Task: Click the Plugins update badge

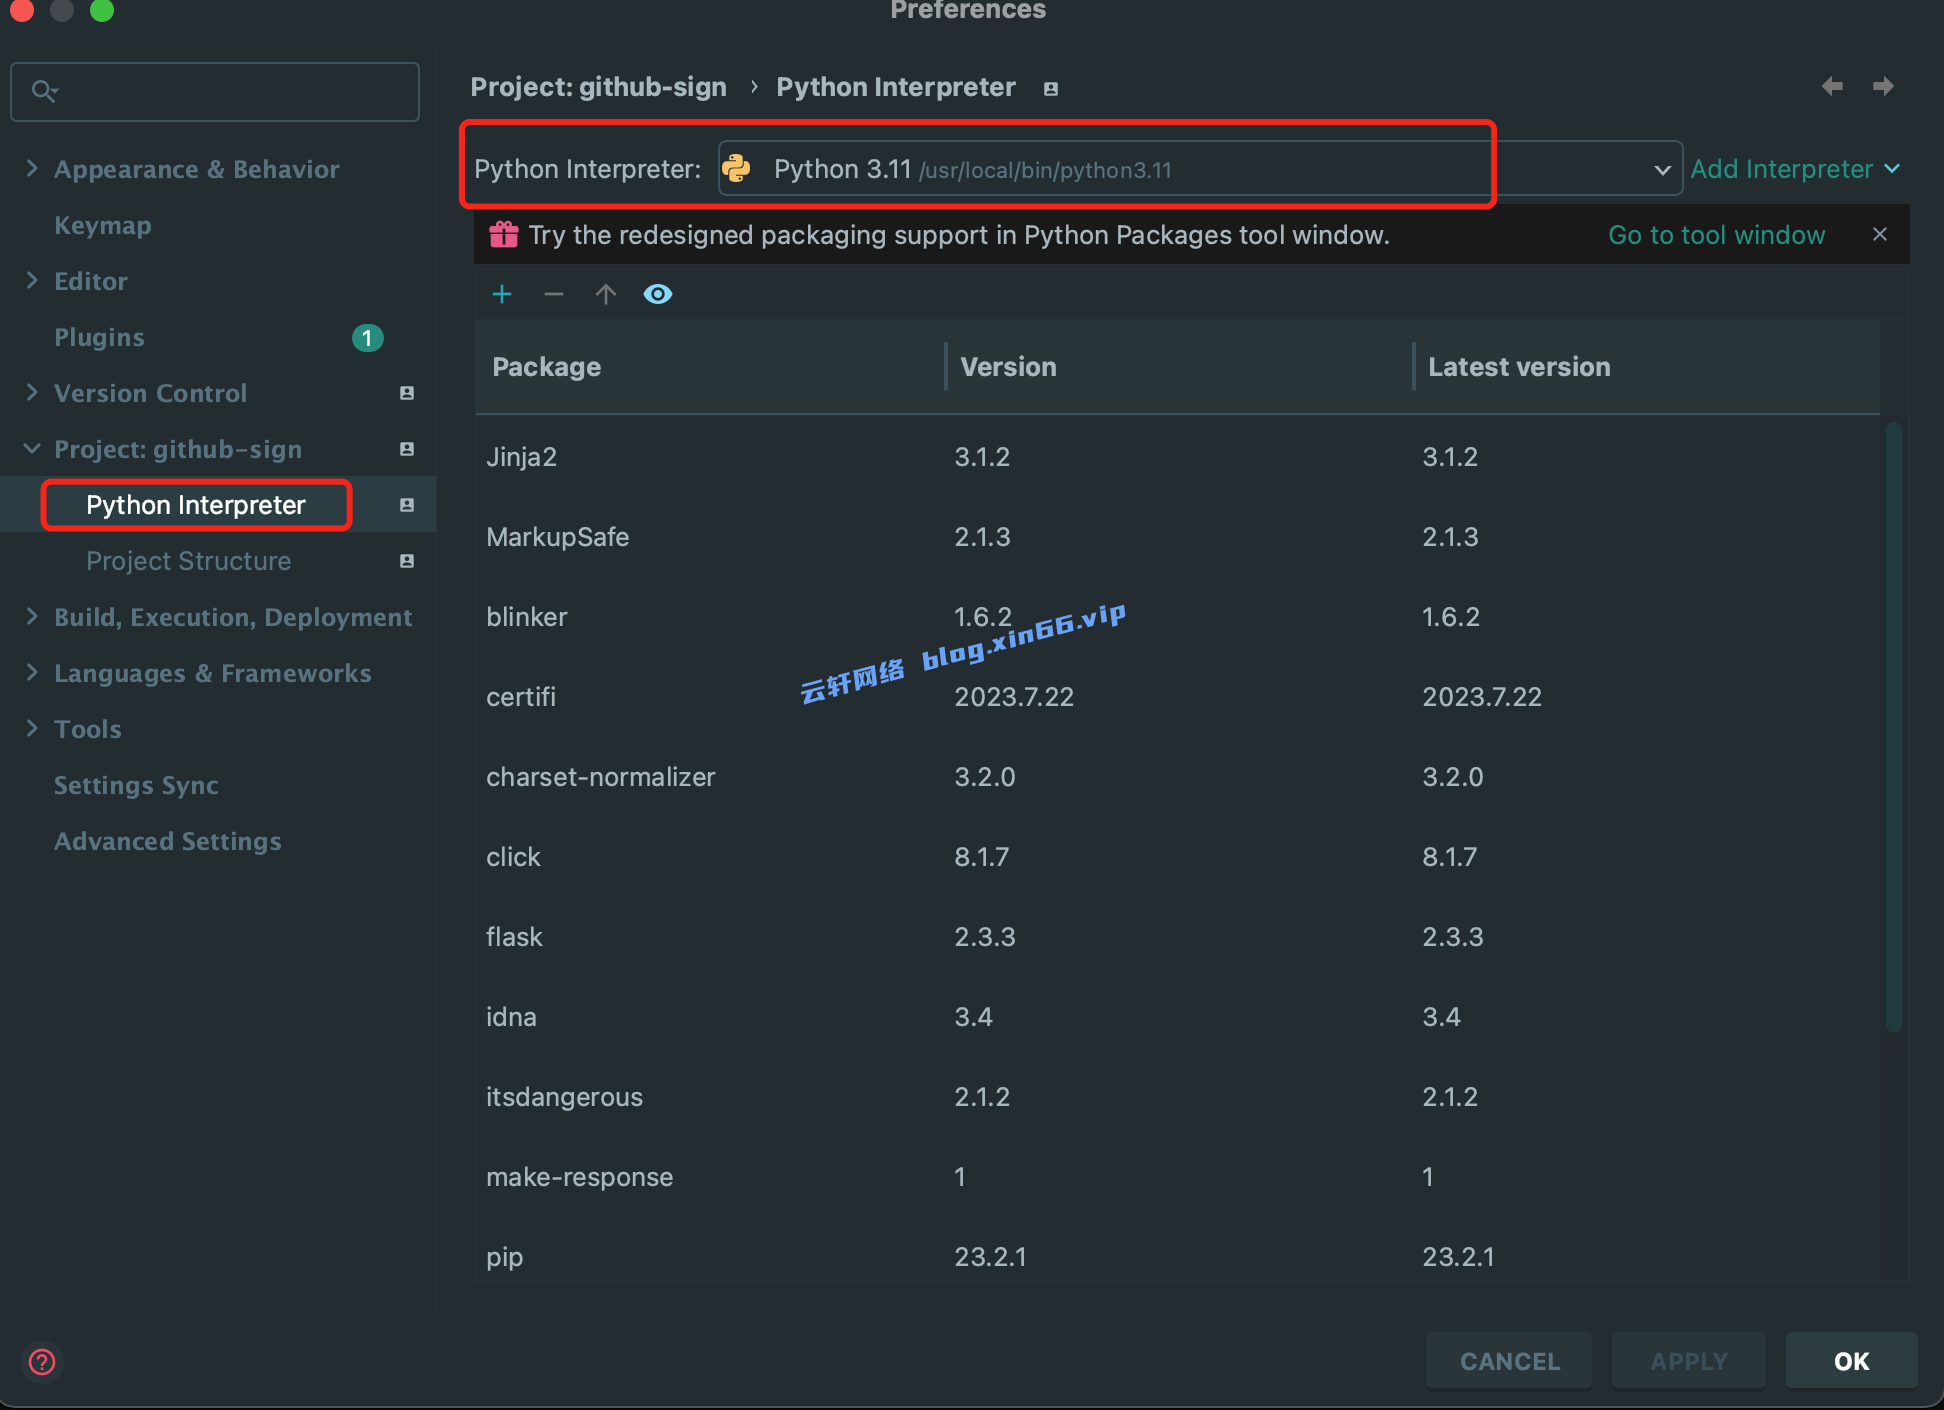Action: [x=368, y=338]
